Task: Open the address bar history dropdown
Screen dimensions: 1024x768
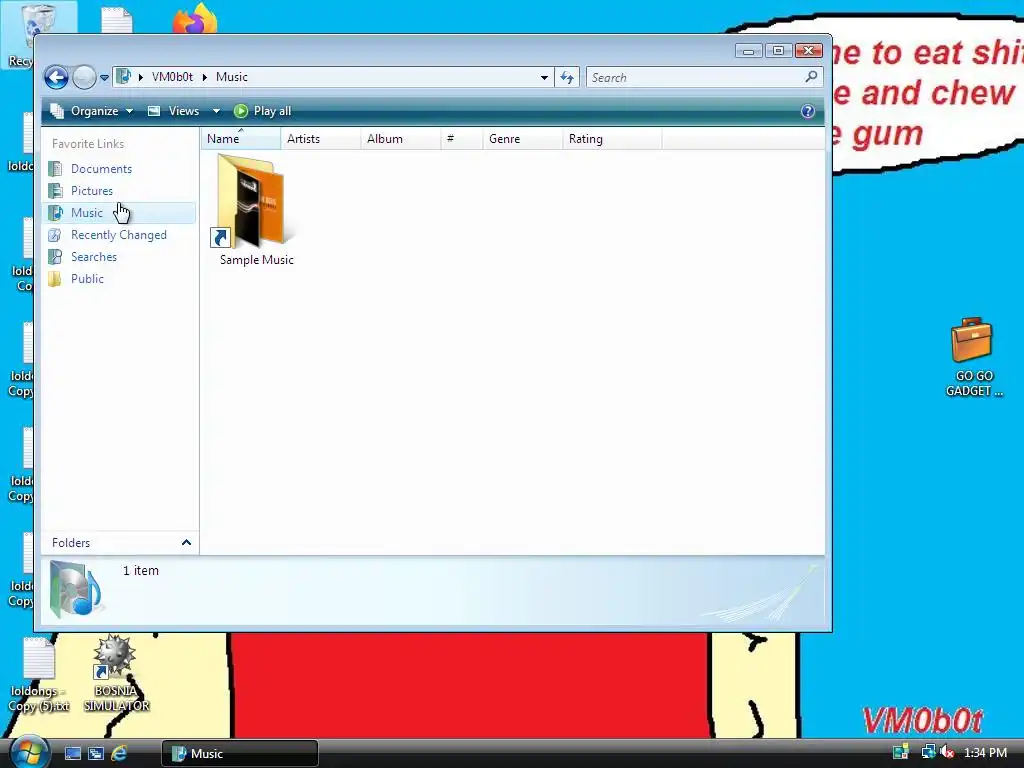Action: (544, 77)
